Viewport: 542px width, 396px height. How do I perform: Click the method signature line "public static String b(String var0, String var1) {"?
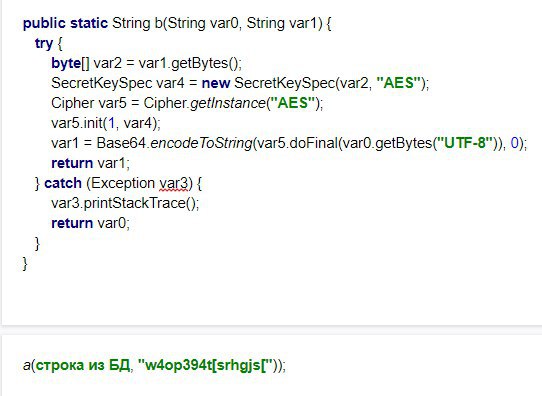click(177, 23)
